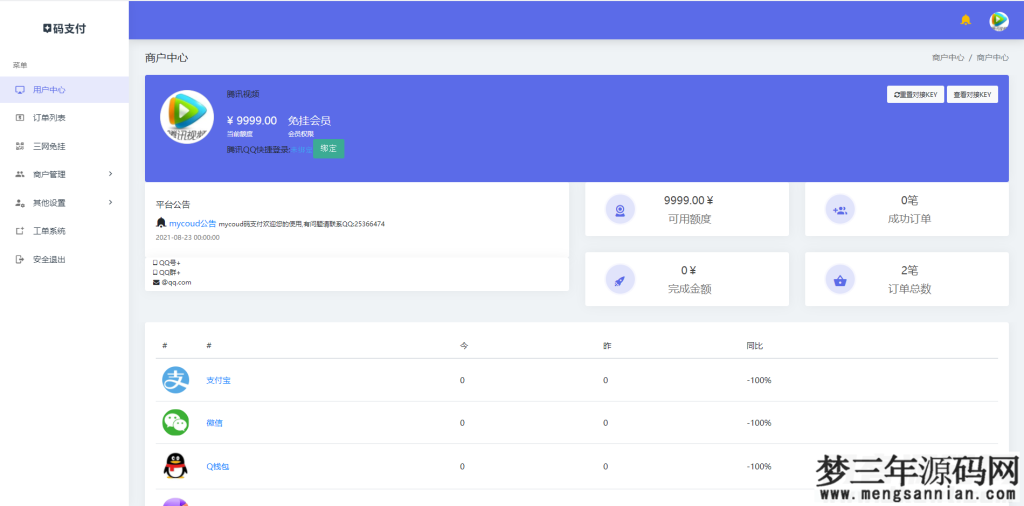Open the mycoud公告 announcement link
The image size is (1024, 506).
pyautogui.click(x=192, y=223)
